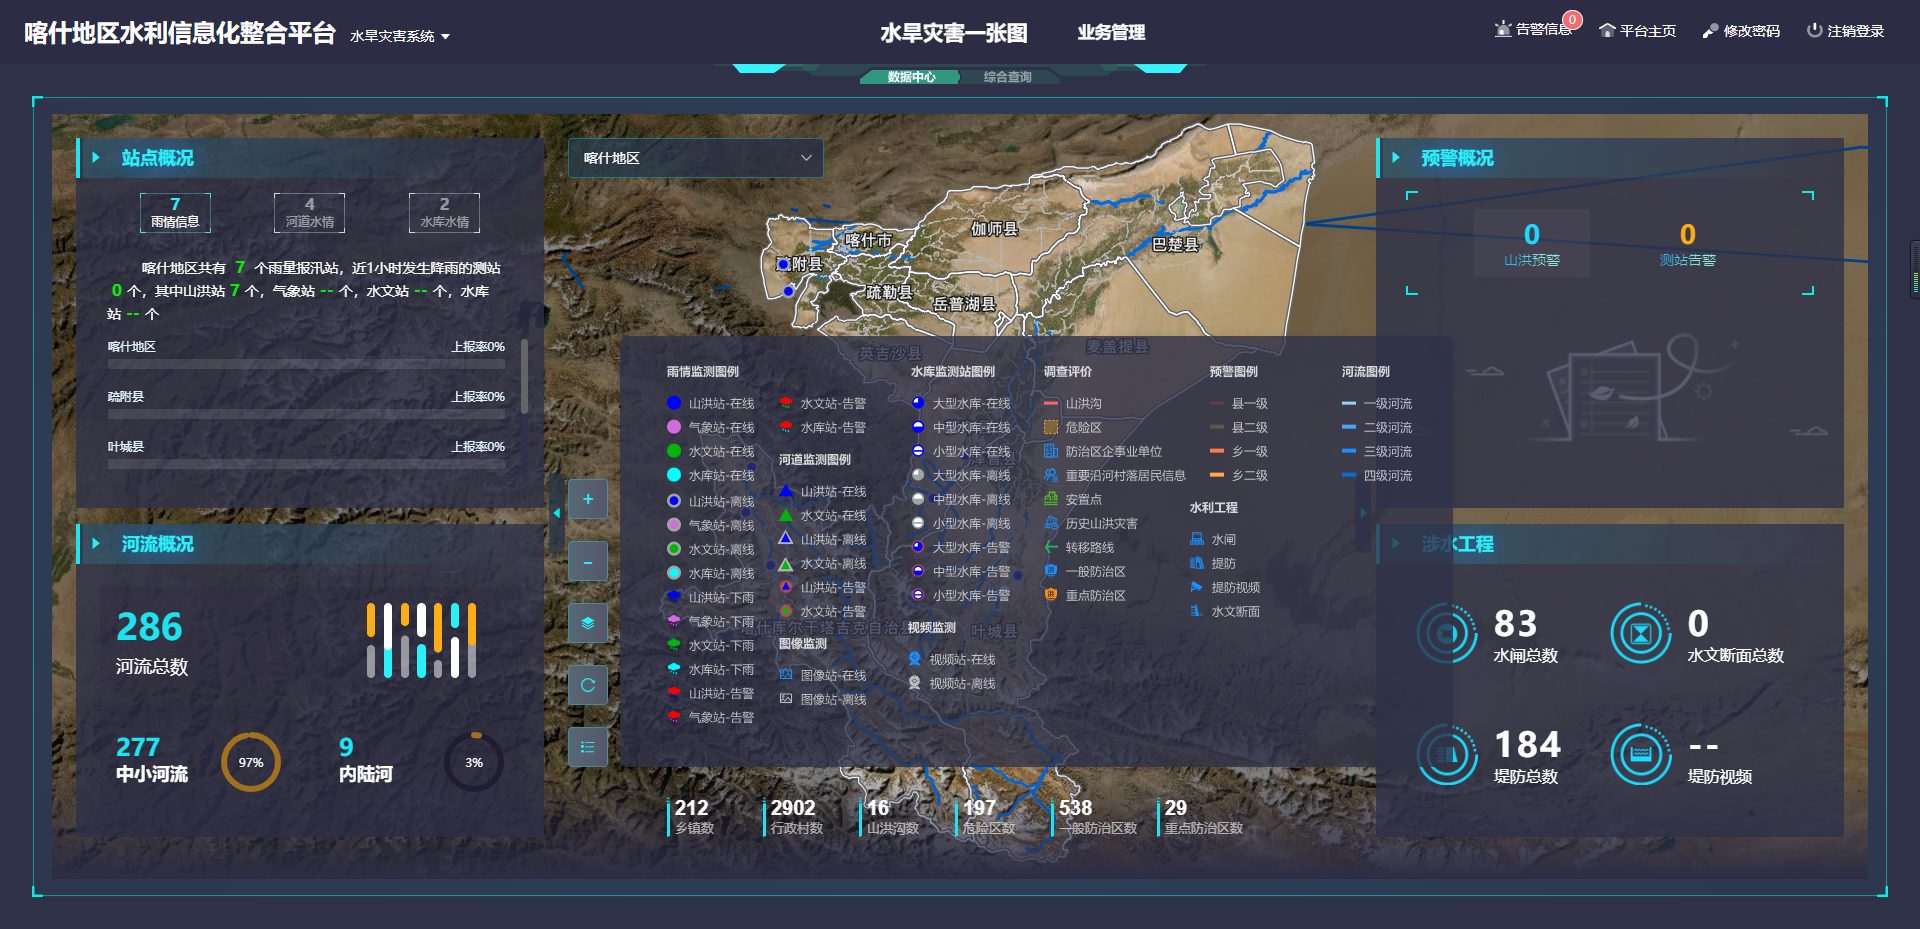Switch to 水库水情 station toggle box
This screenshot has width=1920, height=929.
coord(444,213)
